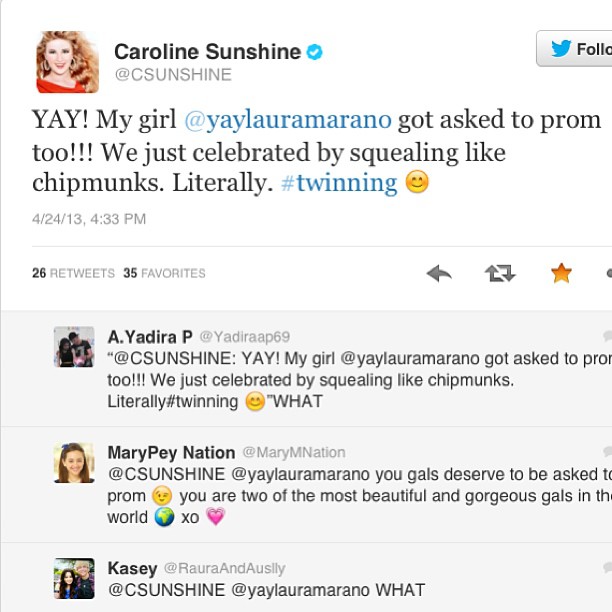Image resolution: width=612 pixels, height=612 pixels.
Task: Click the @RauraAndAuslly handle
Action: pos(224,568)
